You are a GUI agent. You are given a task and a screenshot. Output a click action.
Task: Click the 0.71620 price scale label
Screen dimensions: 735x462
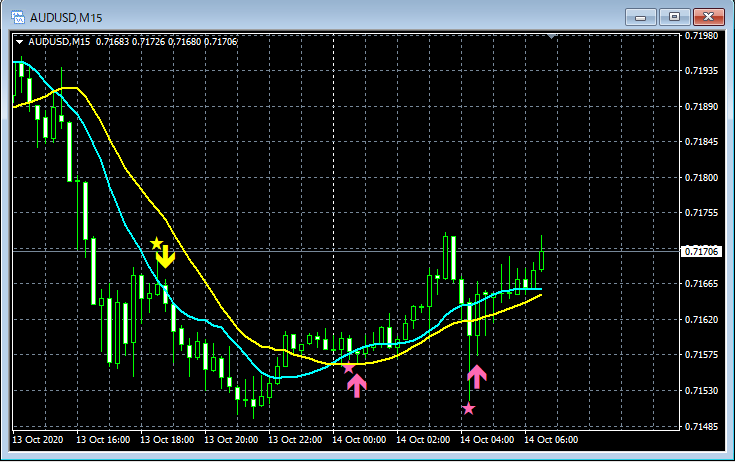(701, 320)
